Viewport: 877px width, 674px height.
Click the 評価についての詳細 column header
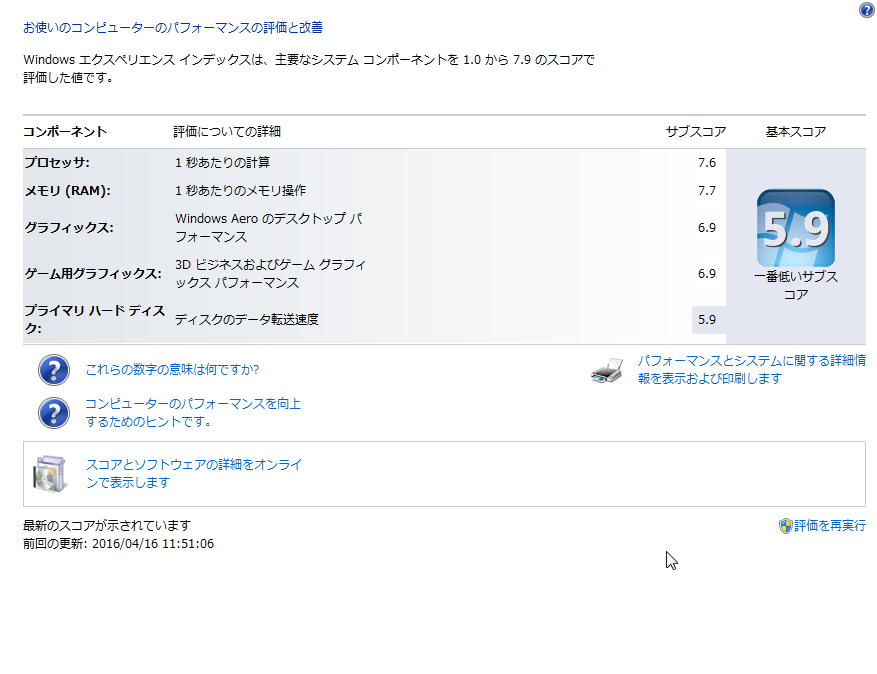(227, 132)
